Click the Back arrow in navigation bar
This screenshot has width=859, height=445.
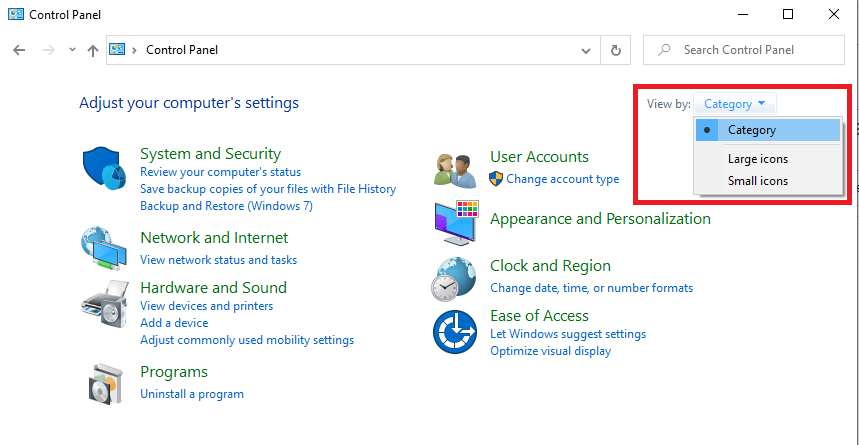point(19,50)
